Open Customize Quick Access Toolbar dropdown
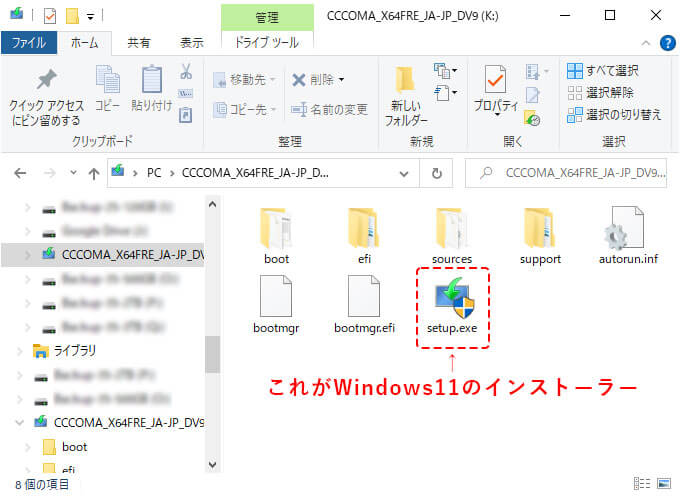 (x=90, y=17)
